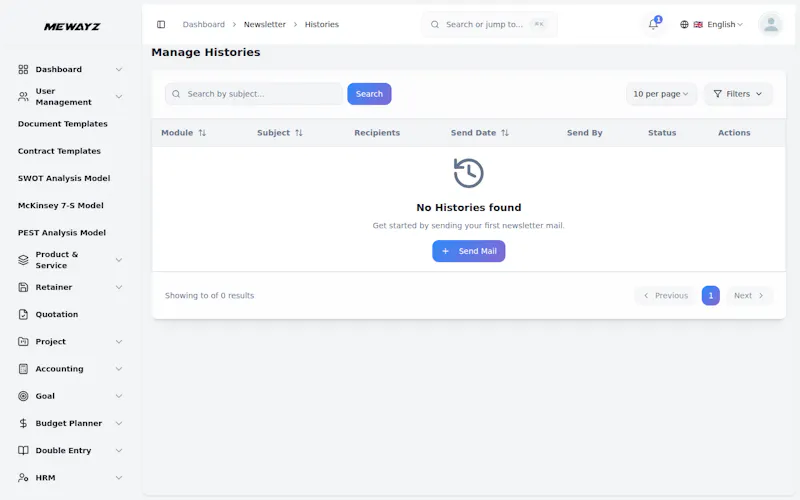Expand the Double Entry chevron

(119, 451)
